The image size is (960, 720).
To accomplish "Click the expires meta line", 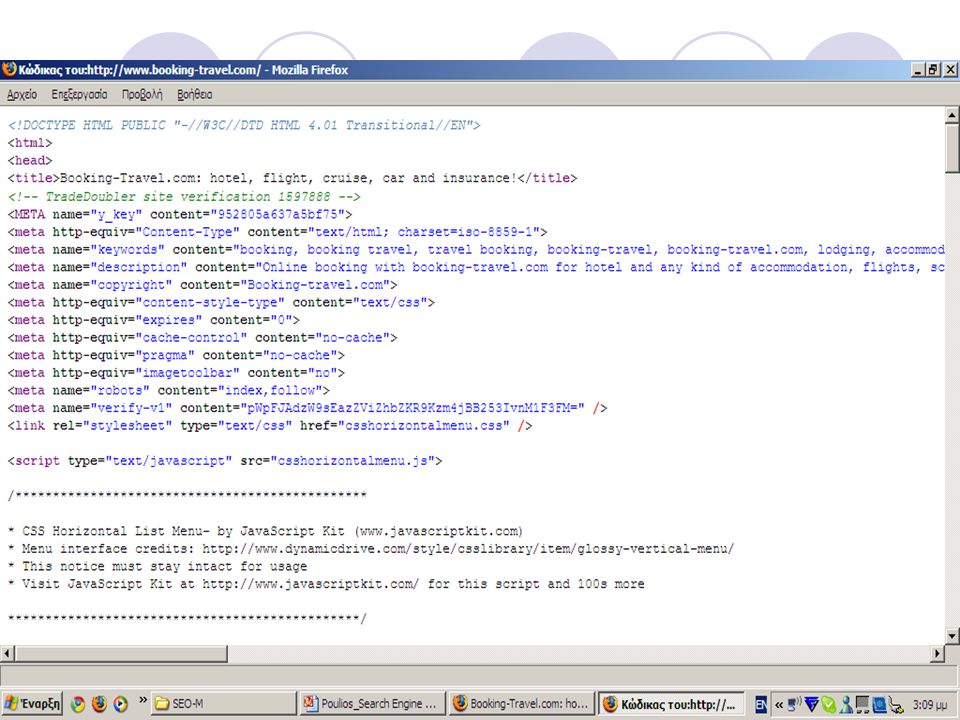I will pos(154,320).
